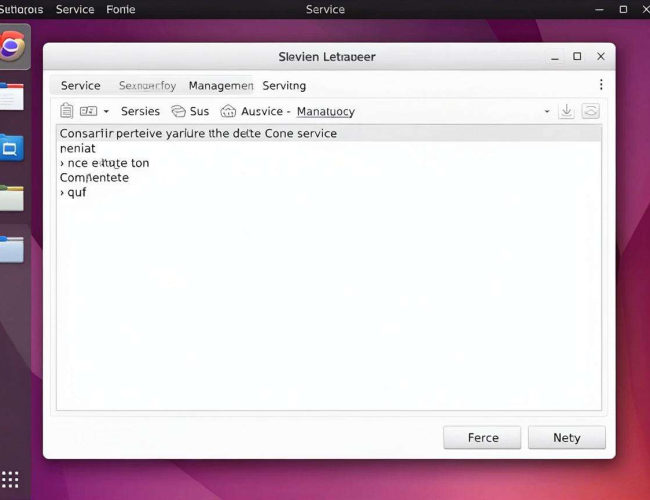Click the Ferce button
This screenshot has width=650, height=500.
click(x=482, y=437)
